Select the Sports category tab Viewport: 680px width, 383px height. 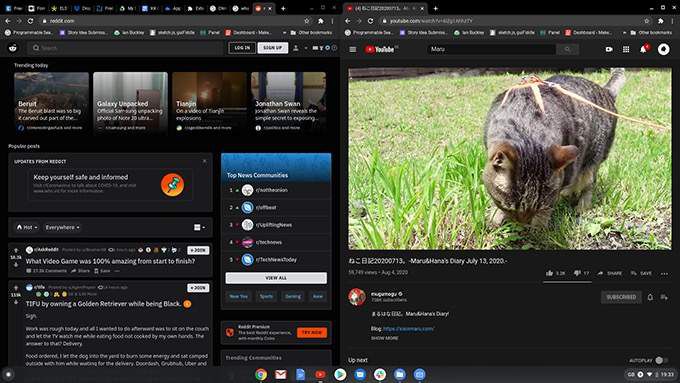click(266, 296)
